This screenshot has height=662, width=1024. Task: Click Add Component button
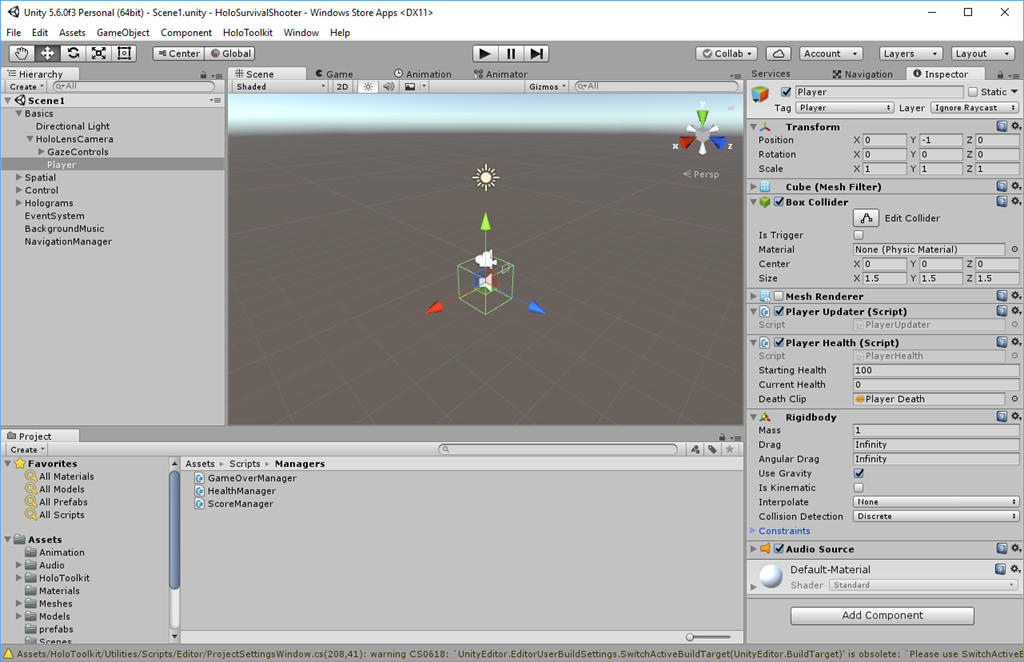point(882,615)
